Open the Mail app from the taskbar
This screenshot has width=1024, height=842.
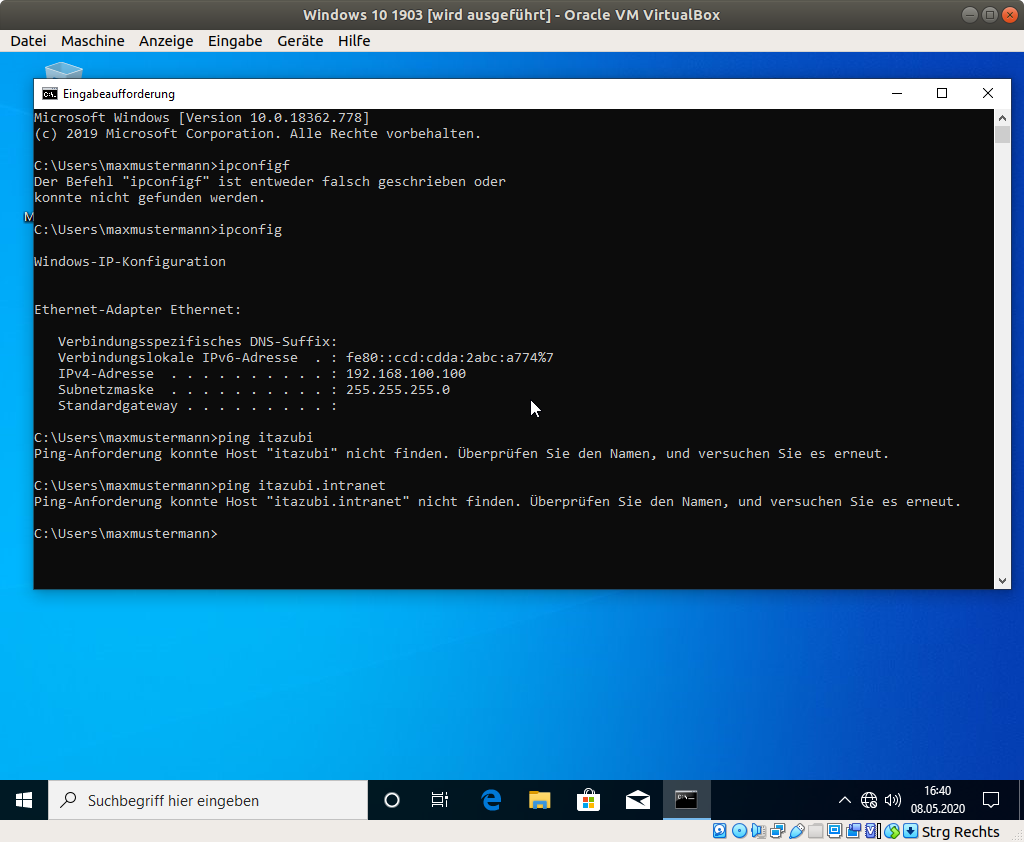637,800
